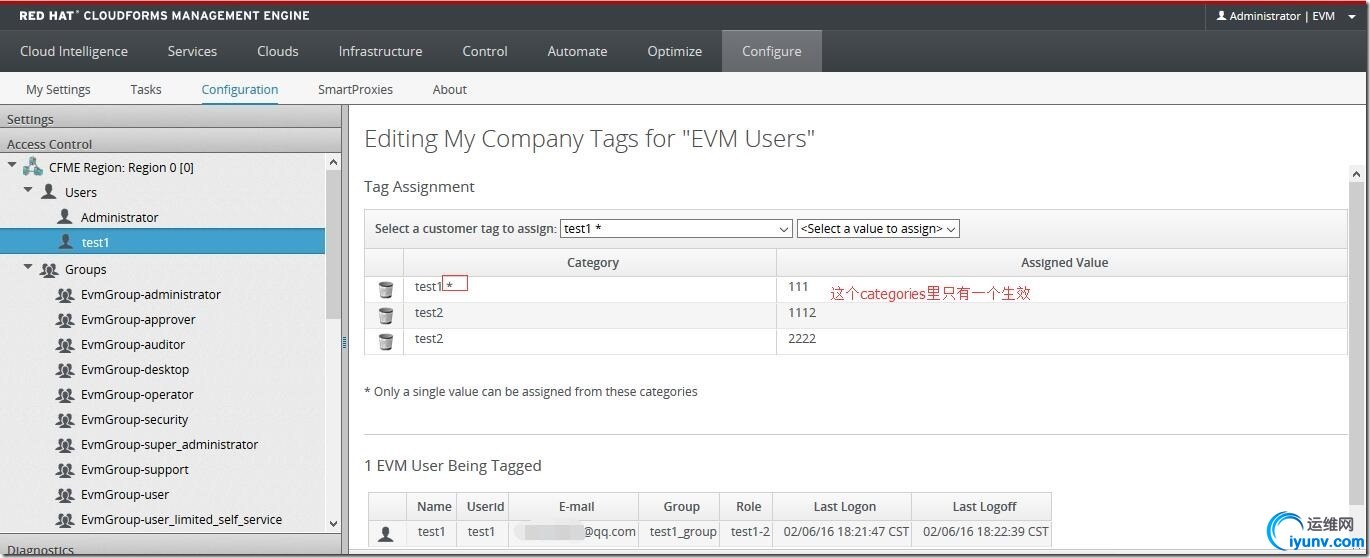Click the tree panel vertical scrollbar thumb

click(333, 243)
